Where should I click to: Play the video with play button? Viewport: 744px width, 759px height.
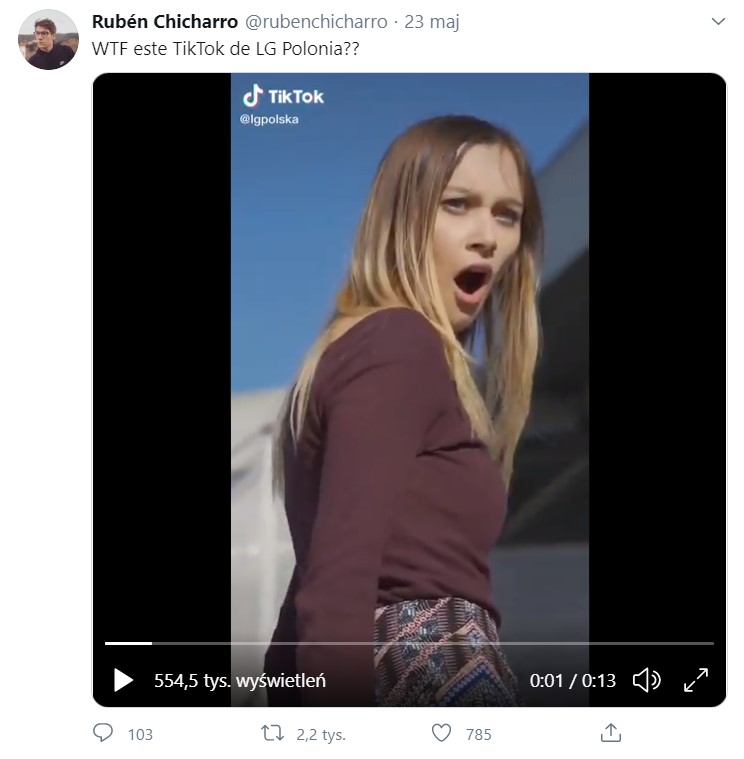click(x=123, y=681)
